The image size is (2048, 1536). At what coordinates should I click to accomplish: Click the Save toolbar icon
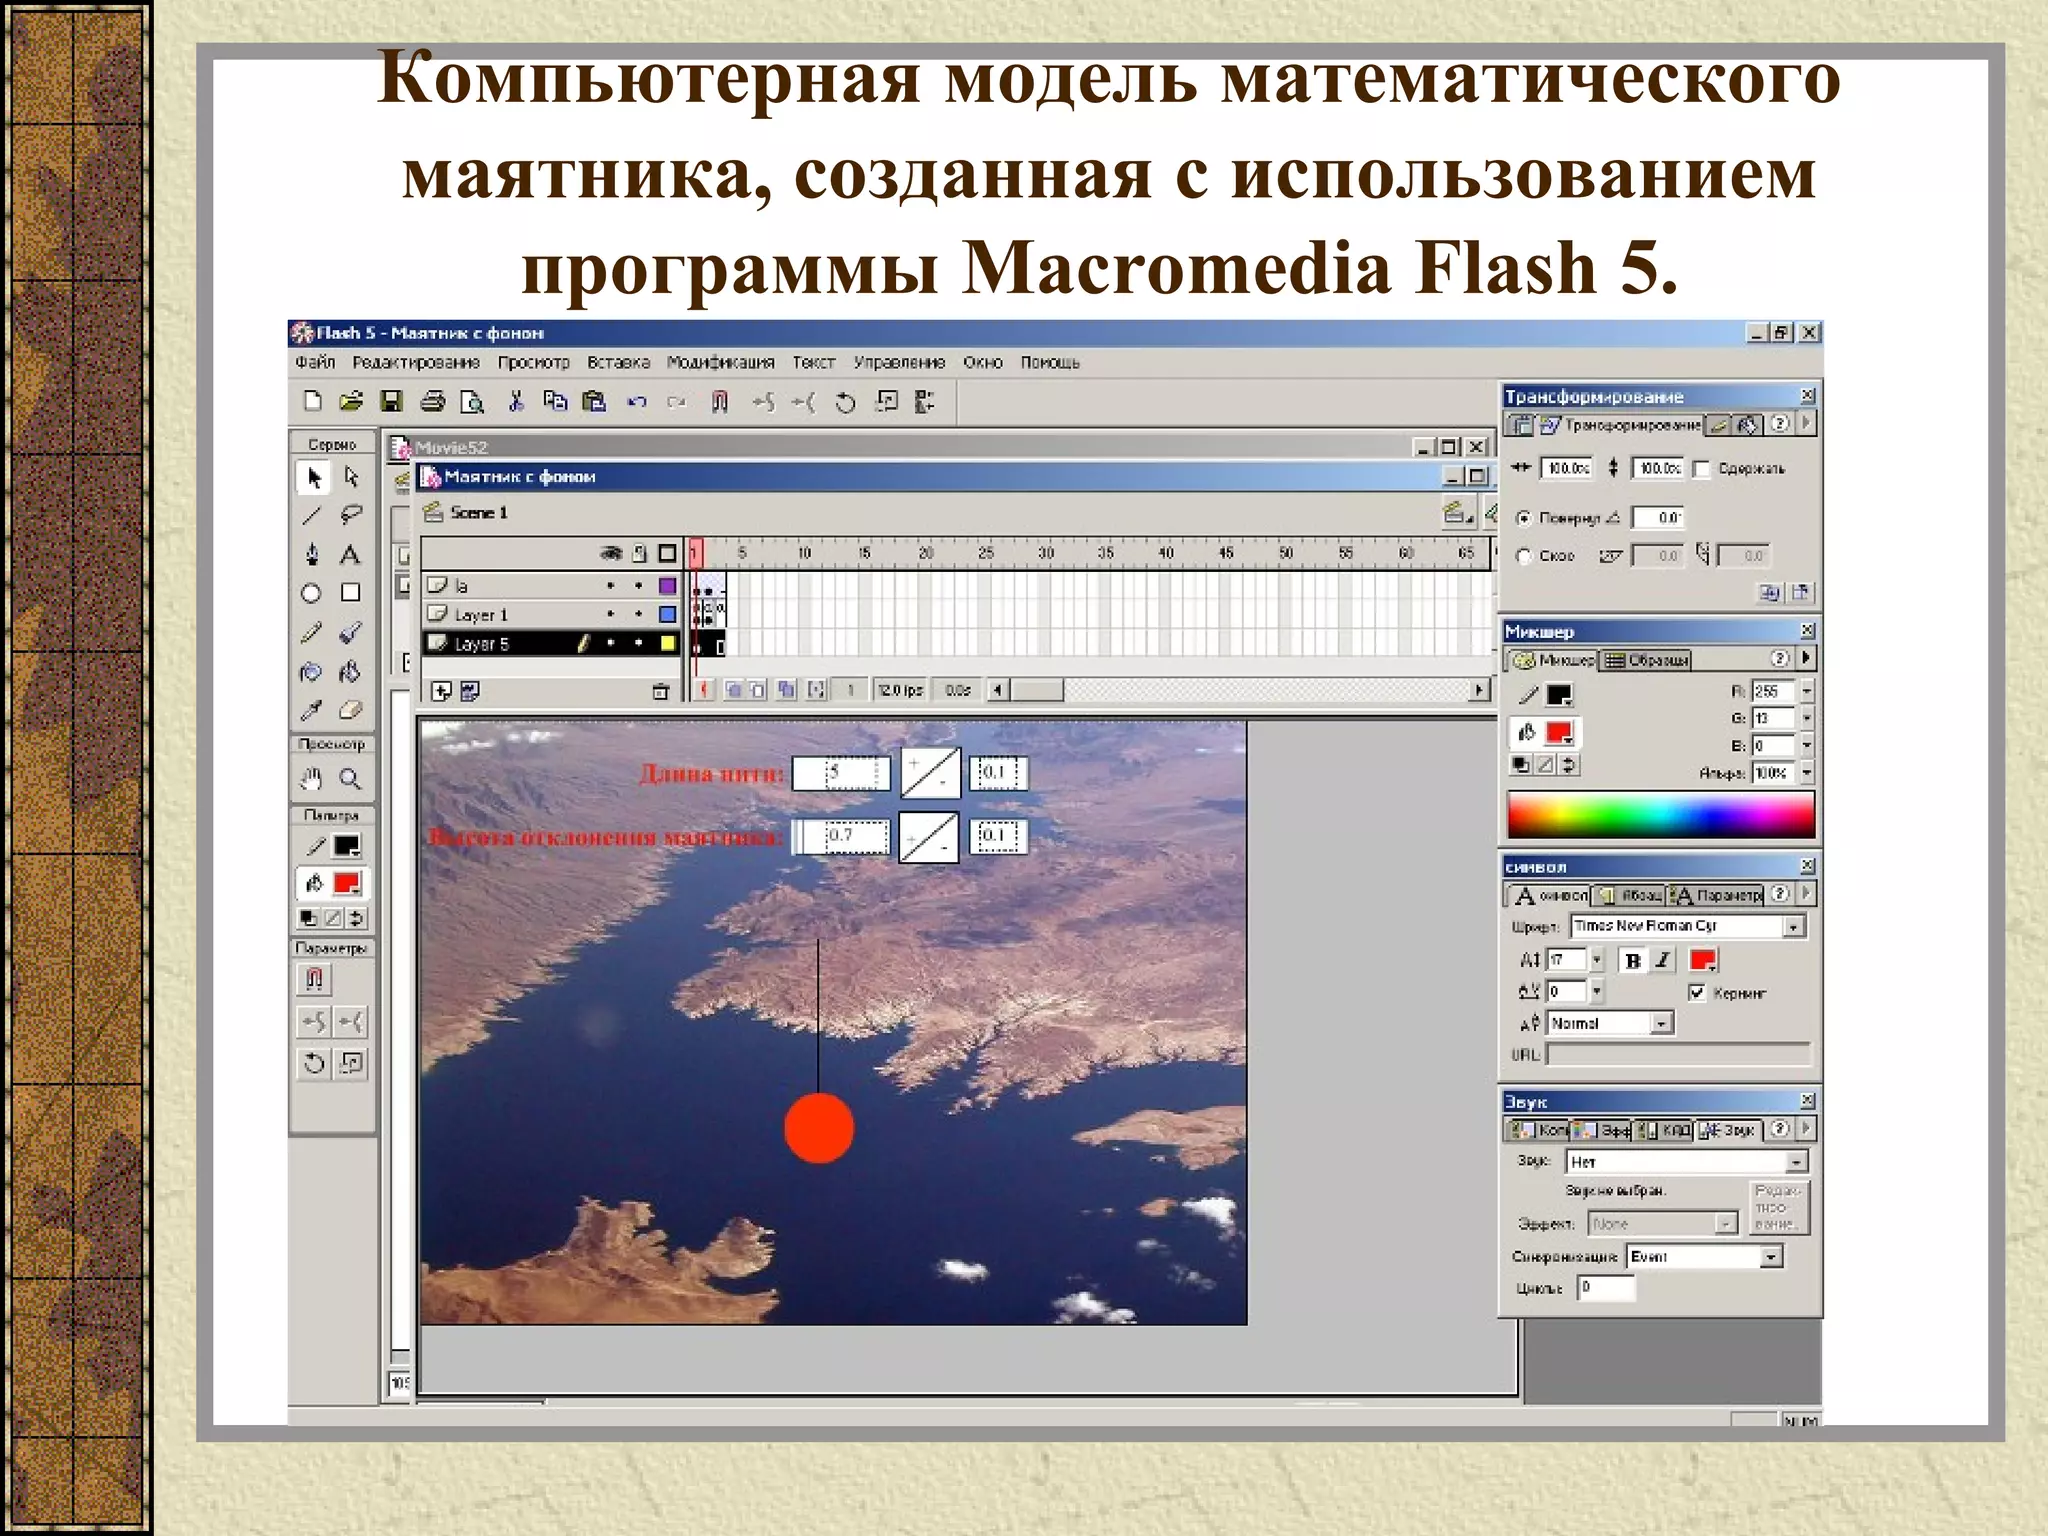click(x=391, y=402)
